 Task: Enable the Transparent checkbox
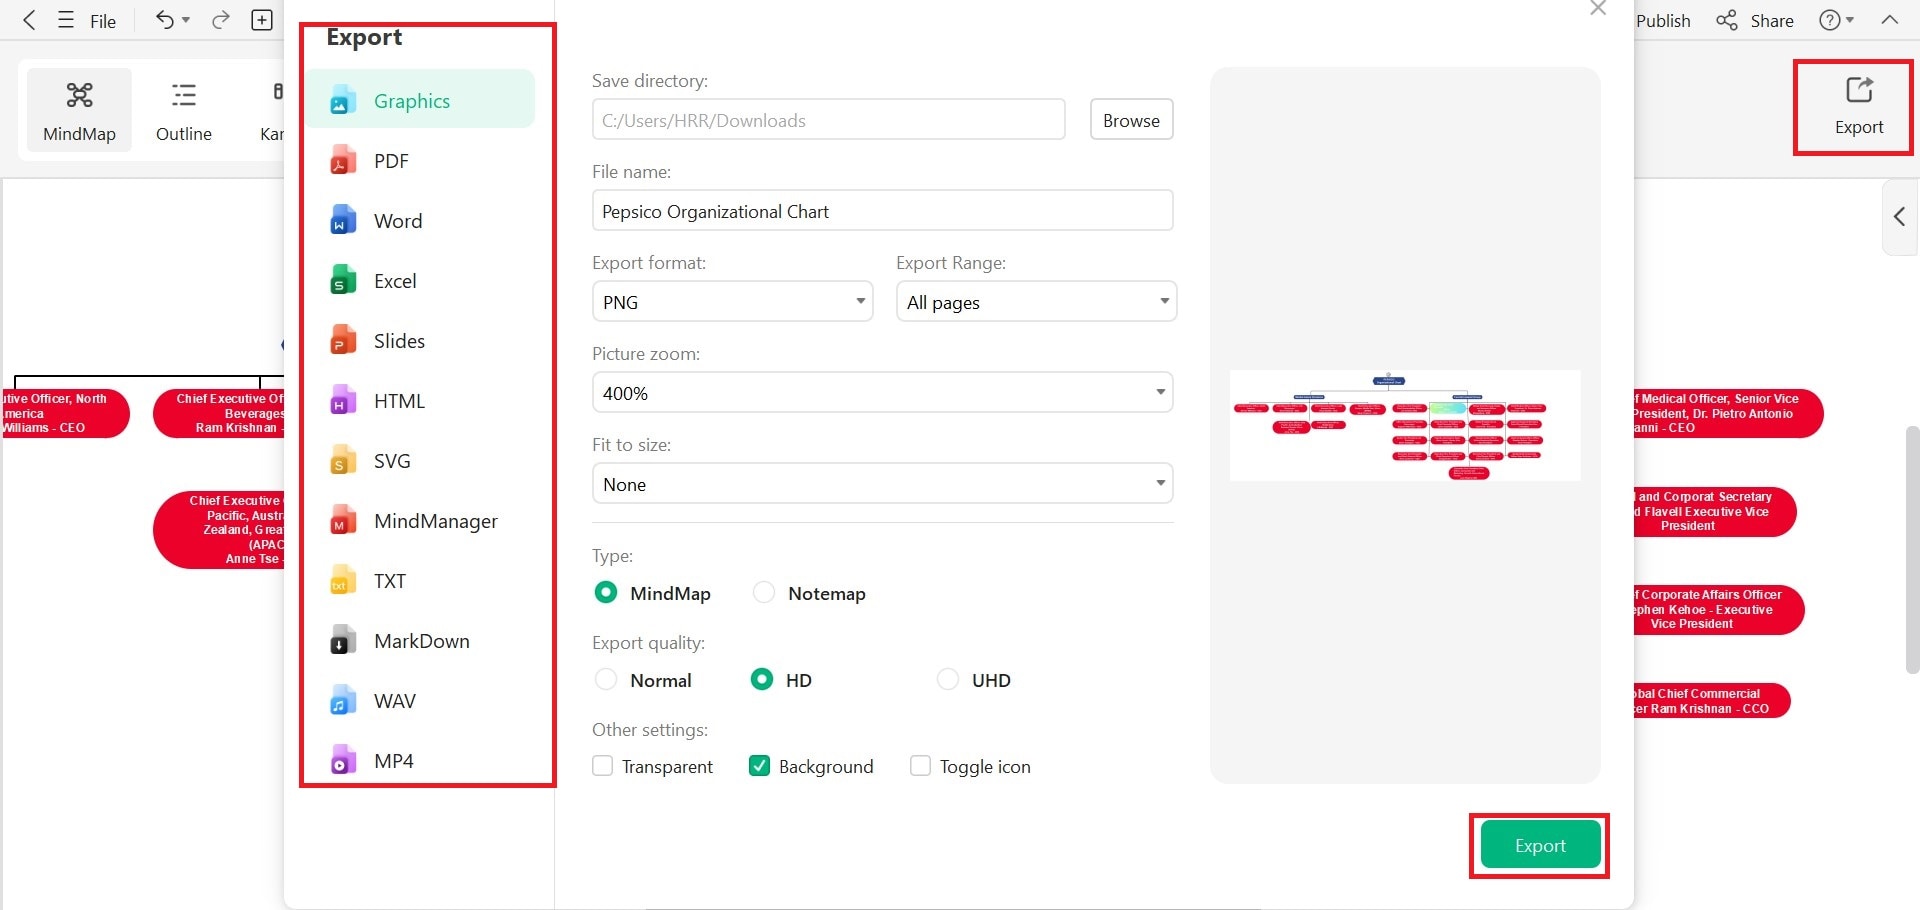(603, 766)
